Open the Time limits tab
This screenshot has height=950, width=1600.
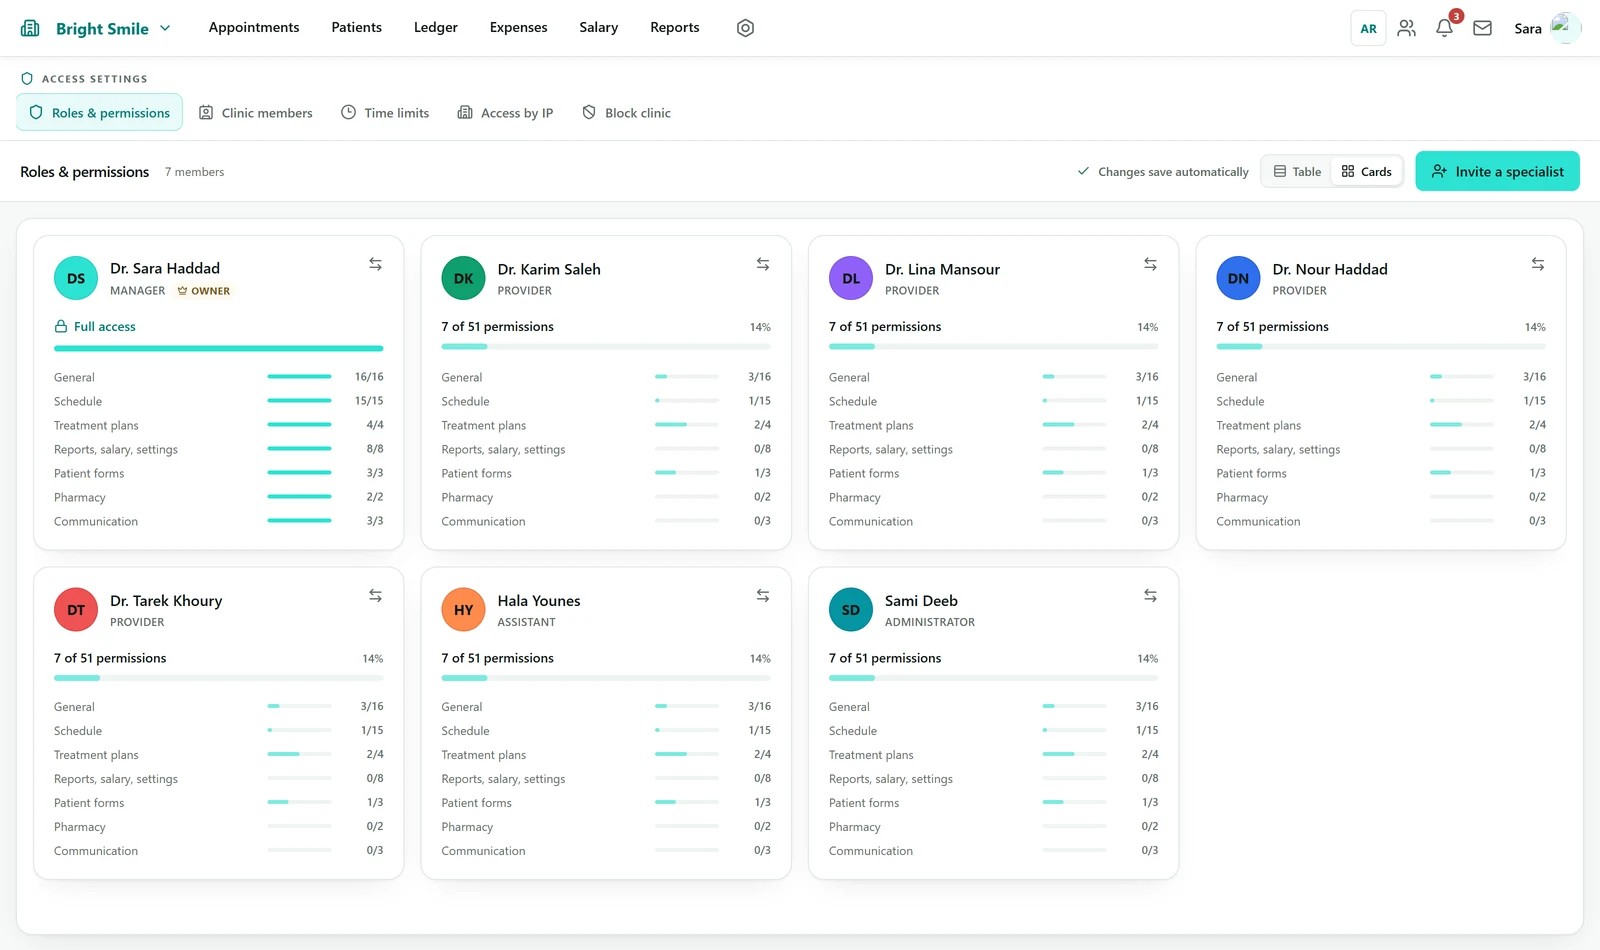click(385, 112)
